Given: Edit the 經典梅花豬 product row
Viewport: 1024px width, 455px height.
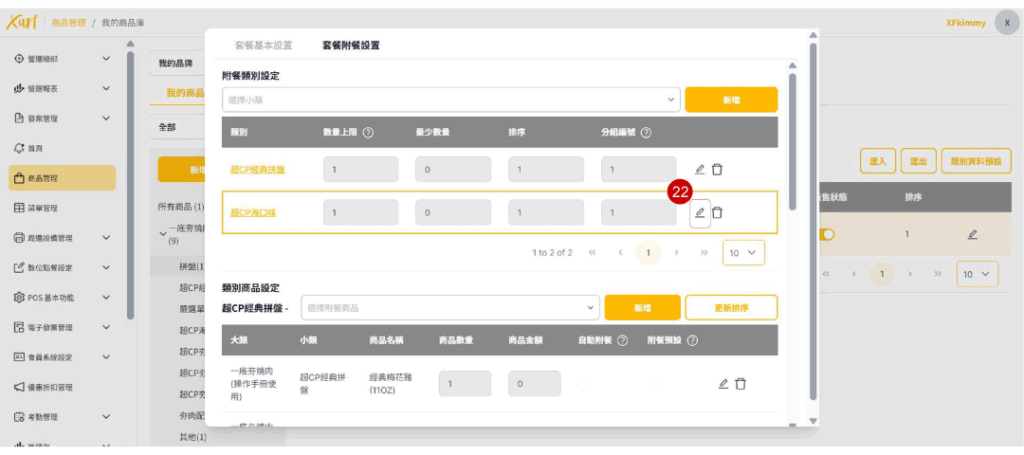Looking at the screenshot, I should pos(723,383).
